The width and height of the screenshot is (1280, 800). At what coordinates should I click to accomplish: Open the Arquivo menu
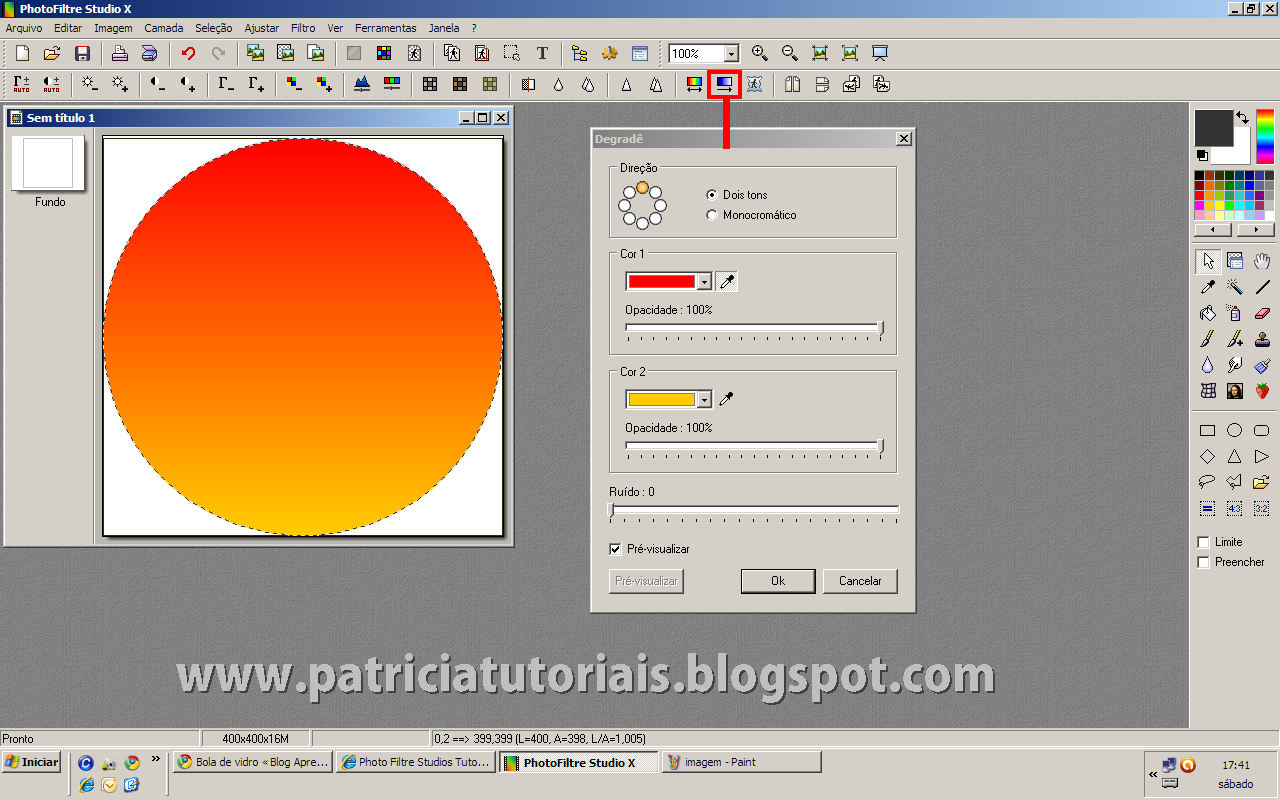tap(24, 28)
